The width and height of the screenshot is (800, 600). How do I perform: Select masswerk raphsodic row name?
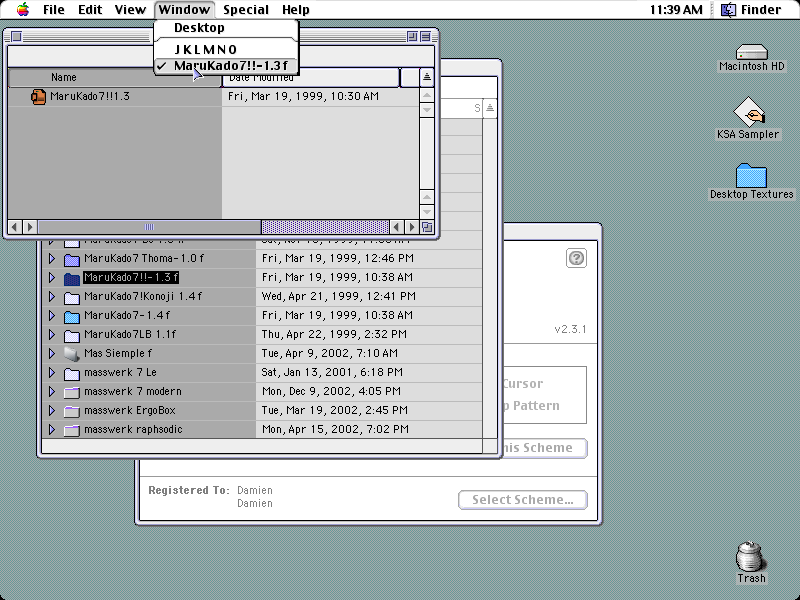(x=133, y=430)
